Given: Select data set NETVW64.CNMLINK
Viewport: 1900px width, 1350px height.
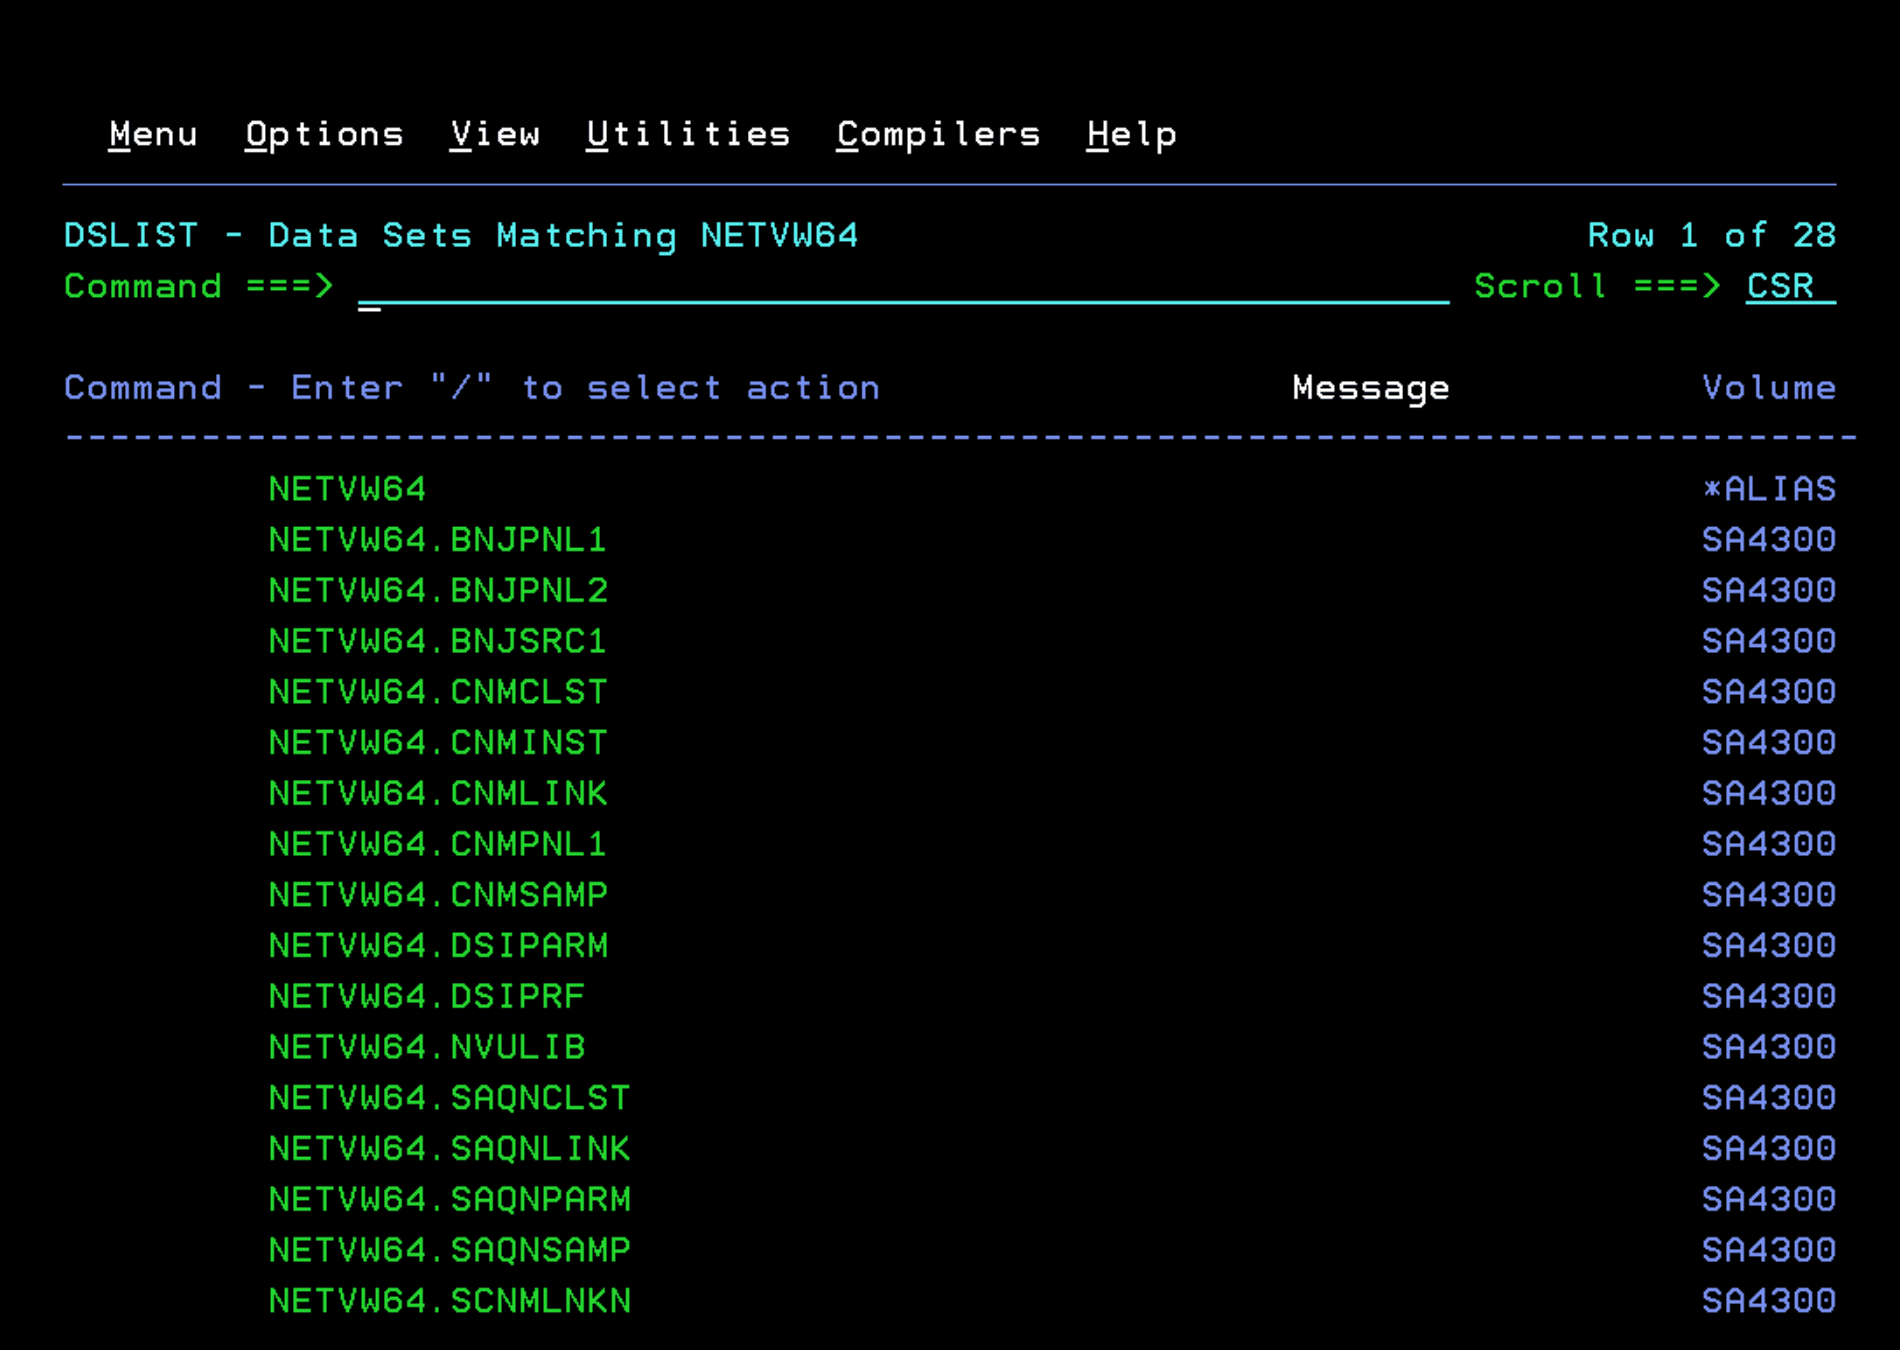Looking at the screenshot, I should tap(437, 794).
